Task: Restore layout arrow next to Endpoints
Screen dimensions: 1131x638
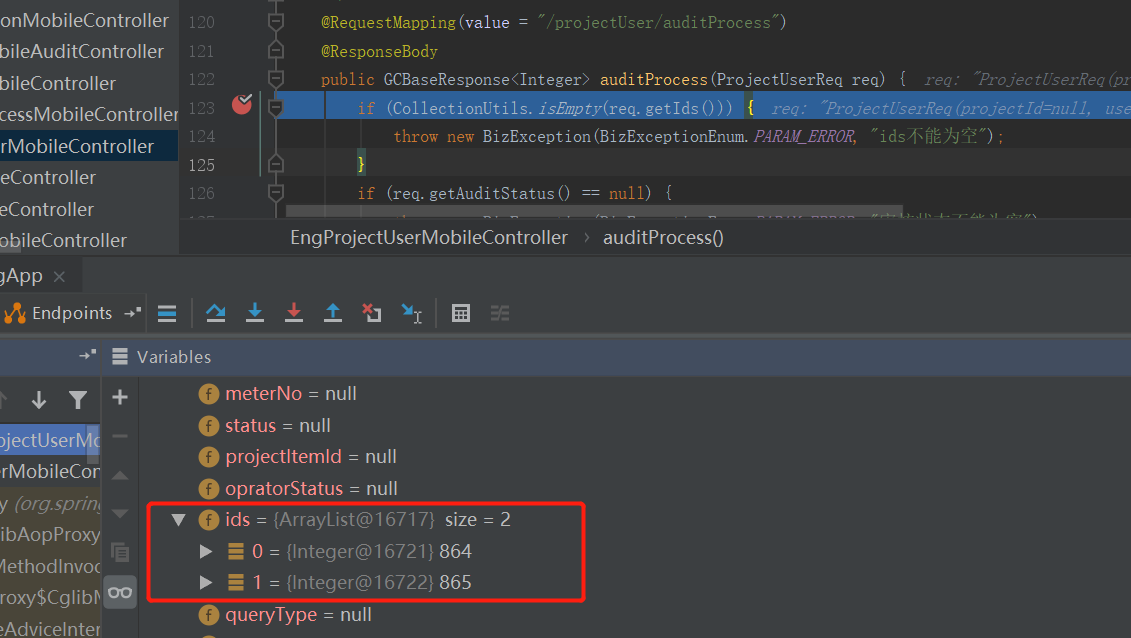Action: coord(132,313)
